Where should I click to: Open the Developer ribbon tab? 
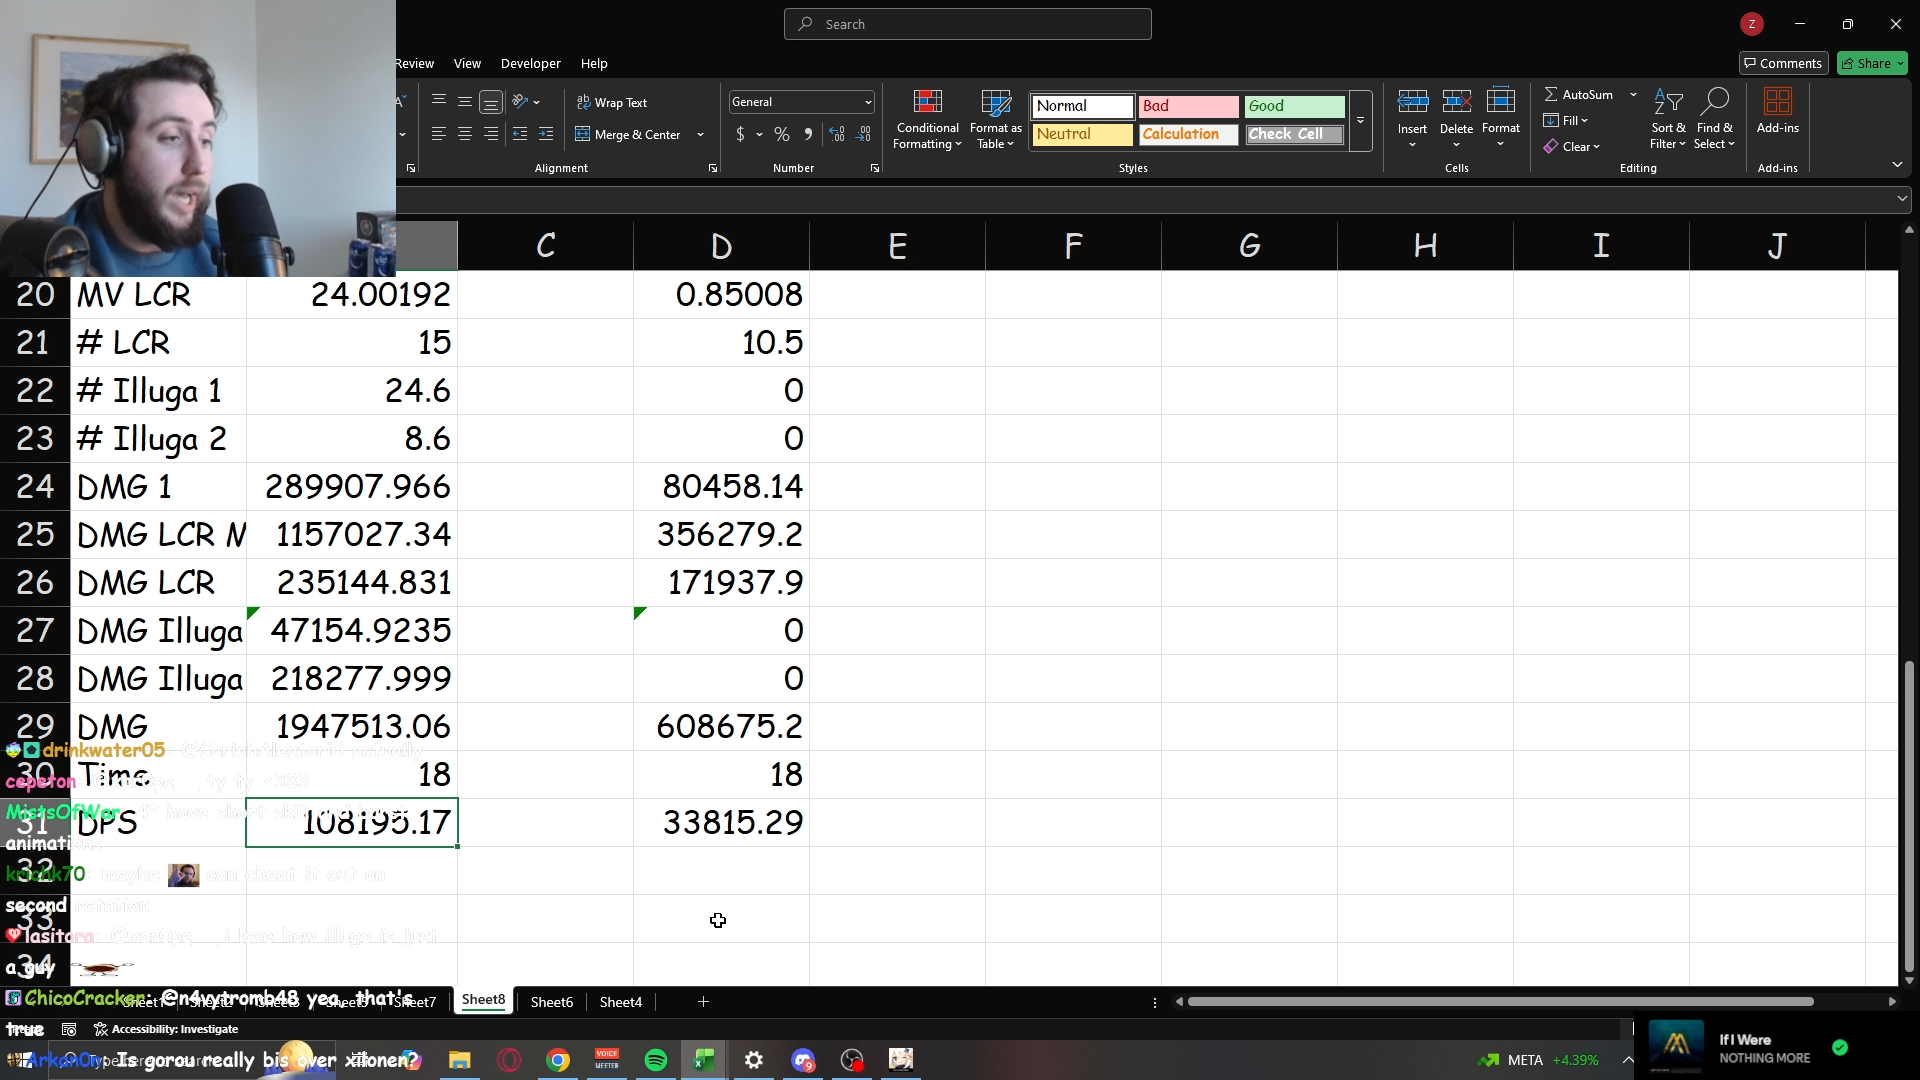coord(530,63)
